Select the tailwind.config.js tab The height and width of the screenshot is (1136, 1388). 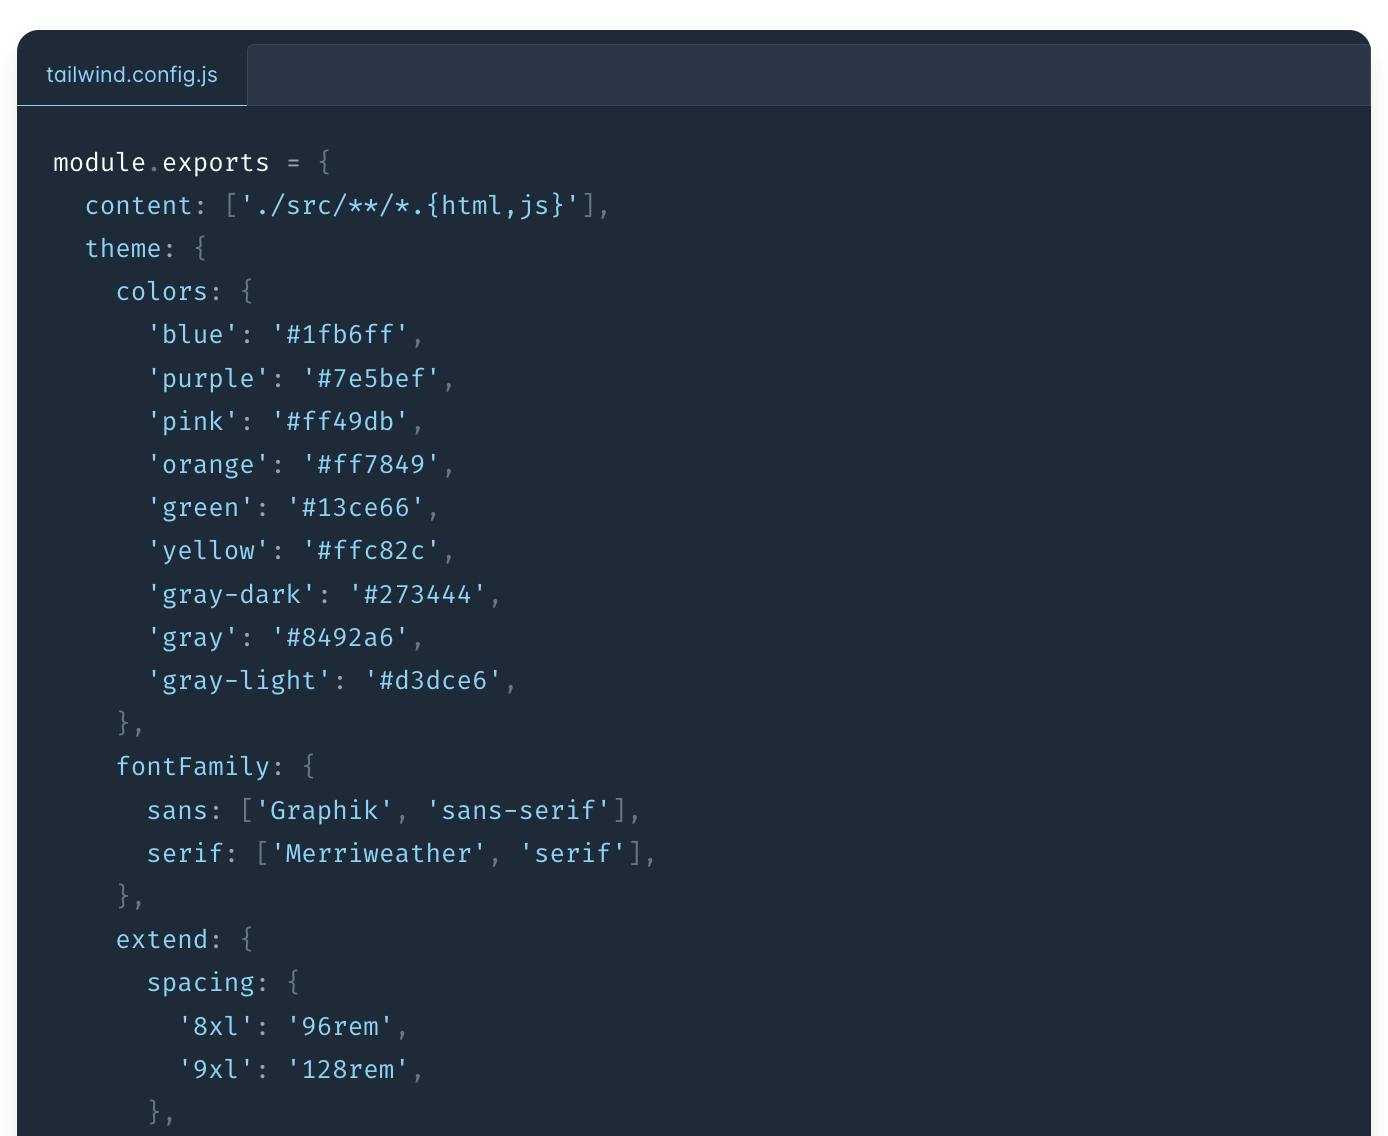click(x=132, y=75)
